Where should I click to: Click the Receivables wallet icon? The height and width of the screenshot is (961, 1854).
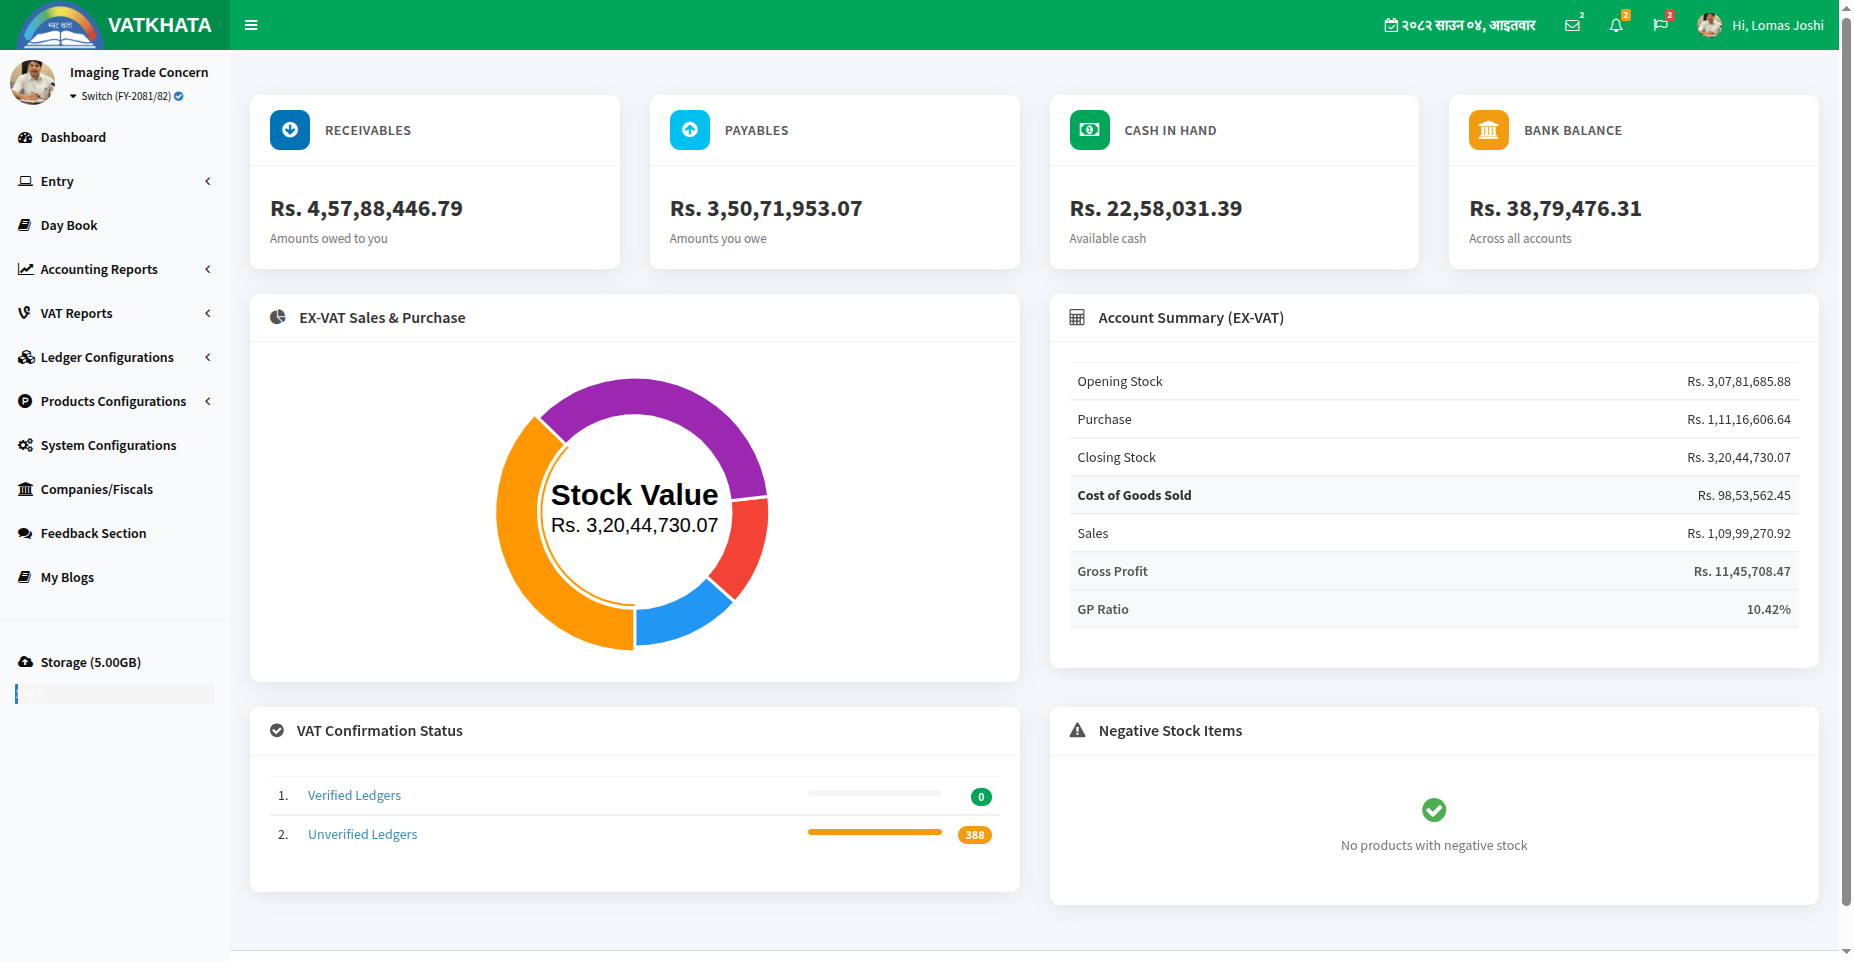pos(289,130)
